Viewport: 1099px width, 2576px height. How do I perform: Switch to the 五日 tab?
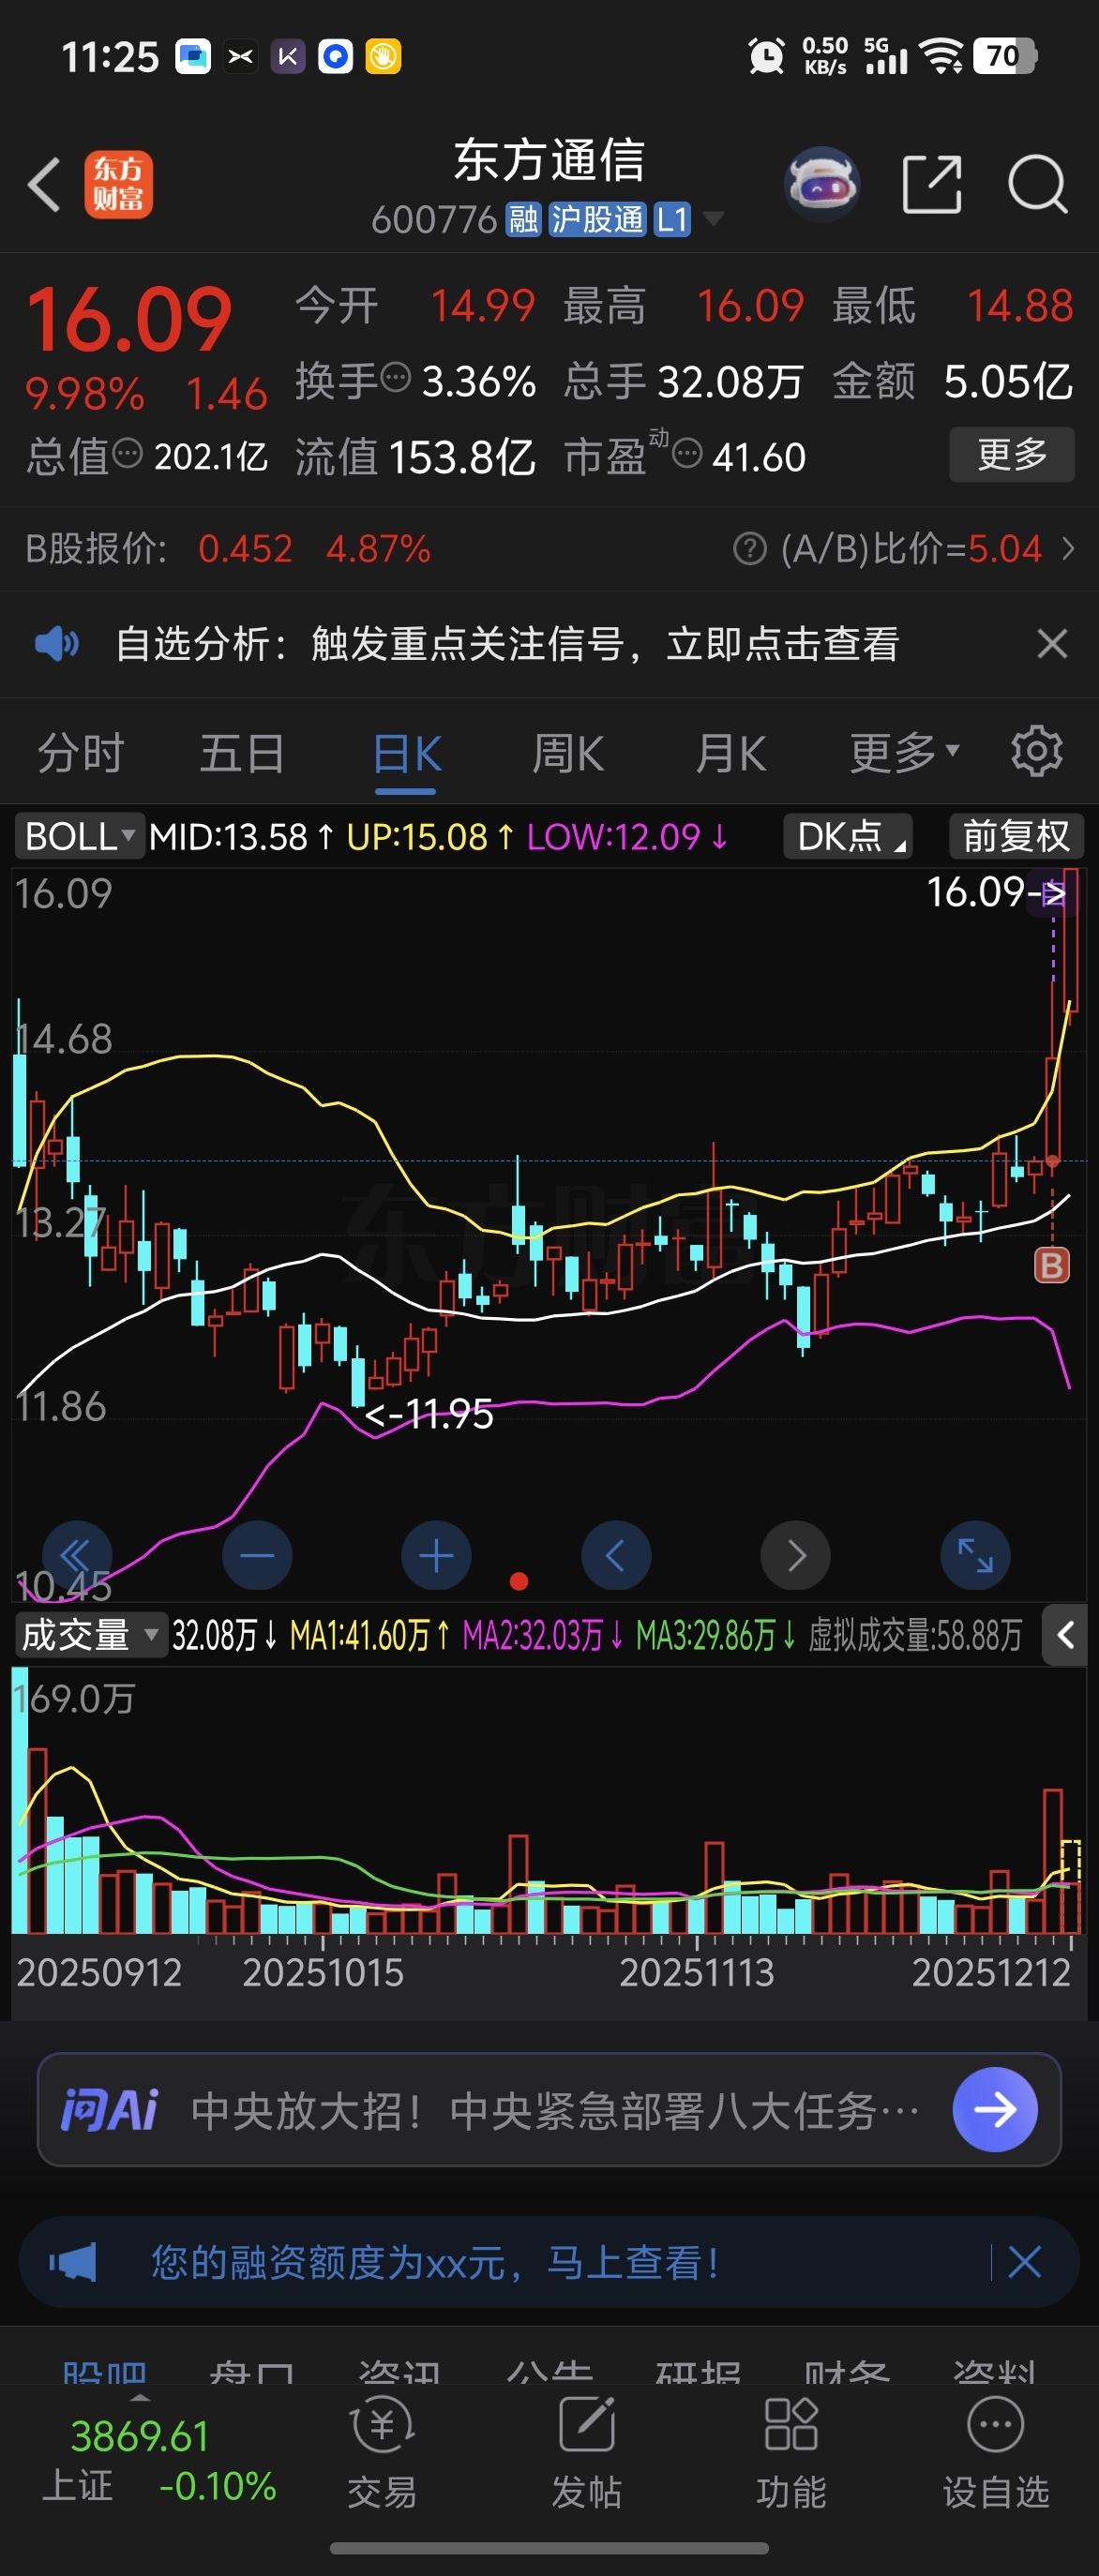(x=242, y=752)
